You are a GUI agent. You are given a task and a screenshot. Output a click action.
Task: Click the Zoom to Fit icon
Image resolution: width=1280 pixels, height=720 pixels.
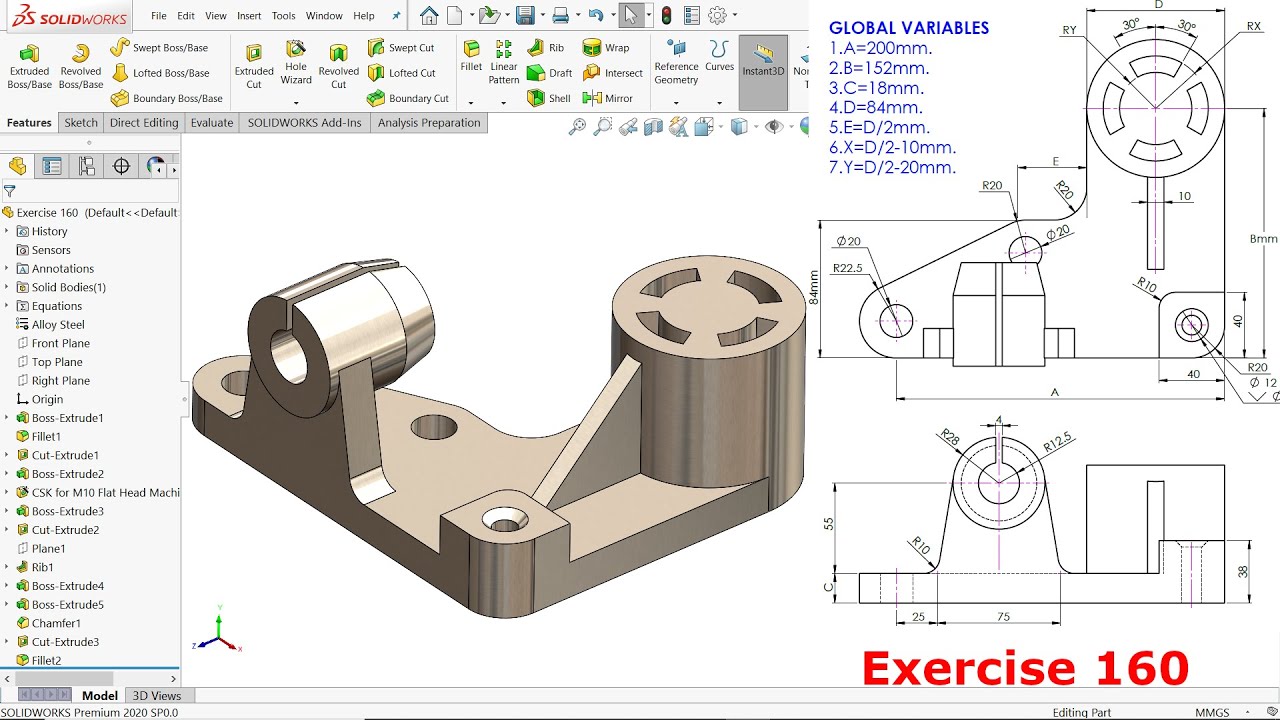pyautogui.click(x=577, y=126)
